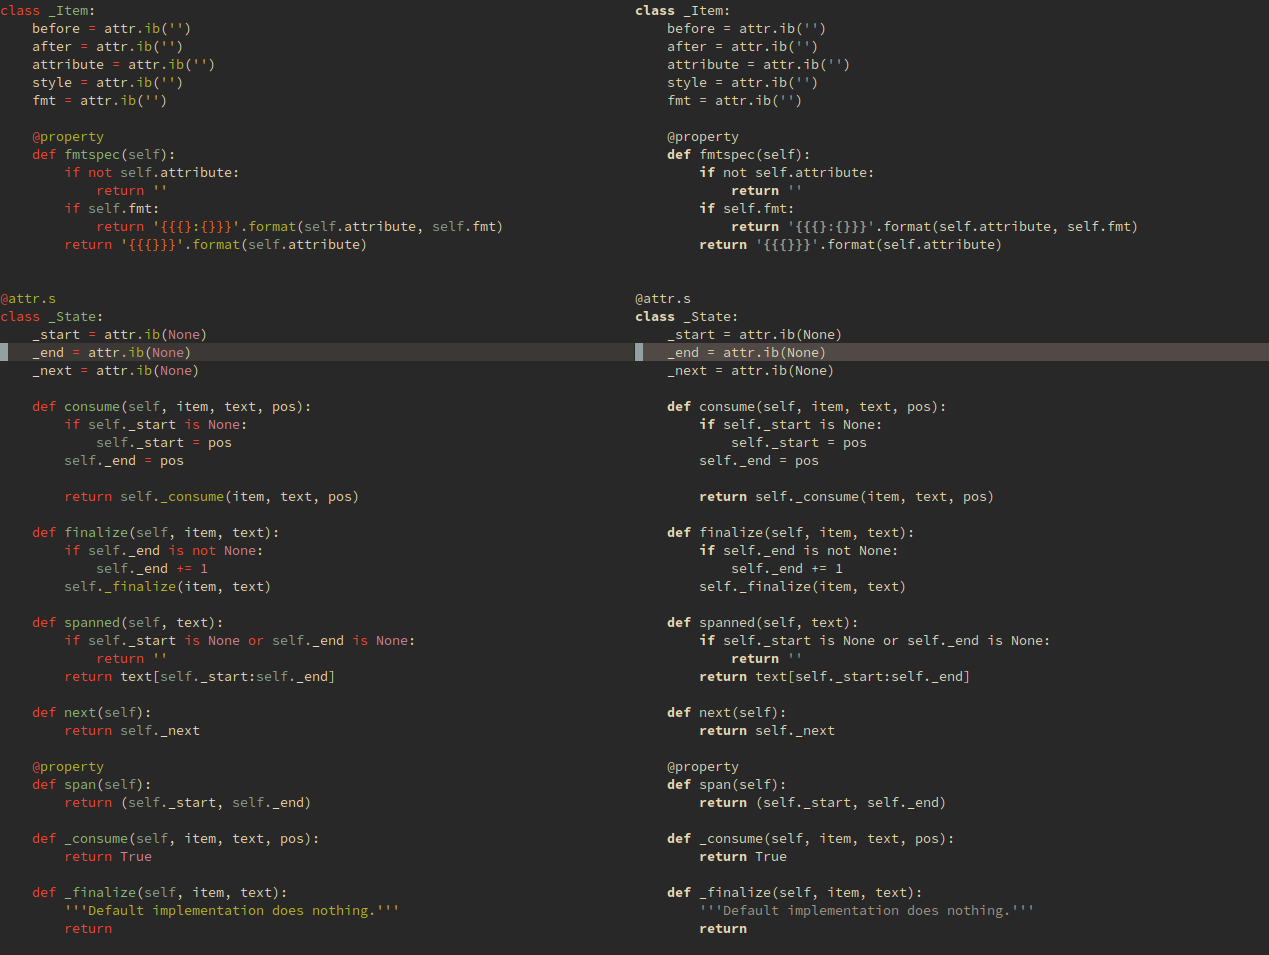This screenshot has height=955, width=1269.
Task: Click 'if self._start is None:' in left pane
Action: coord(155,425)
